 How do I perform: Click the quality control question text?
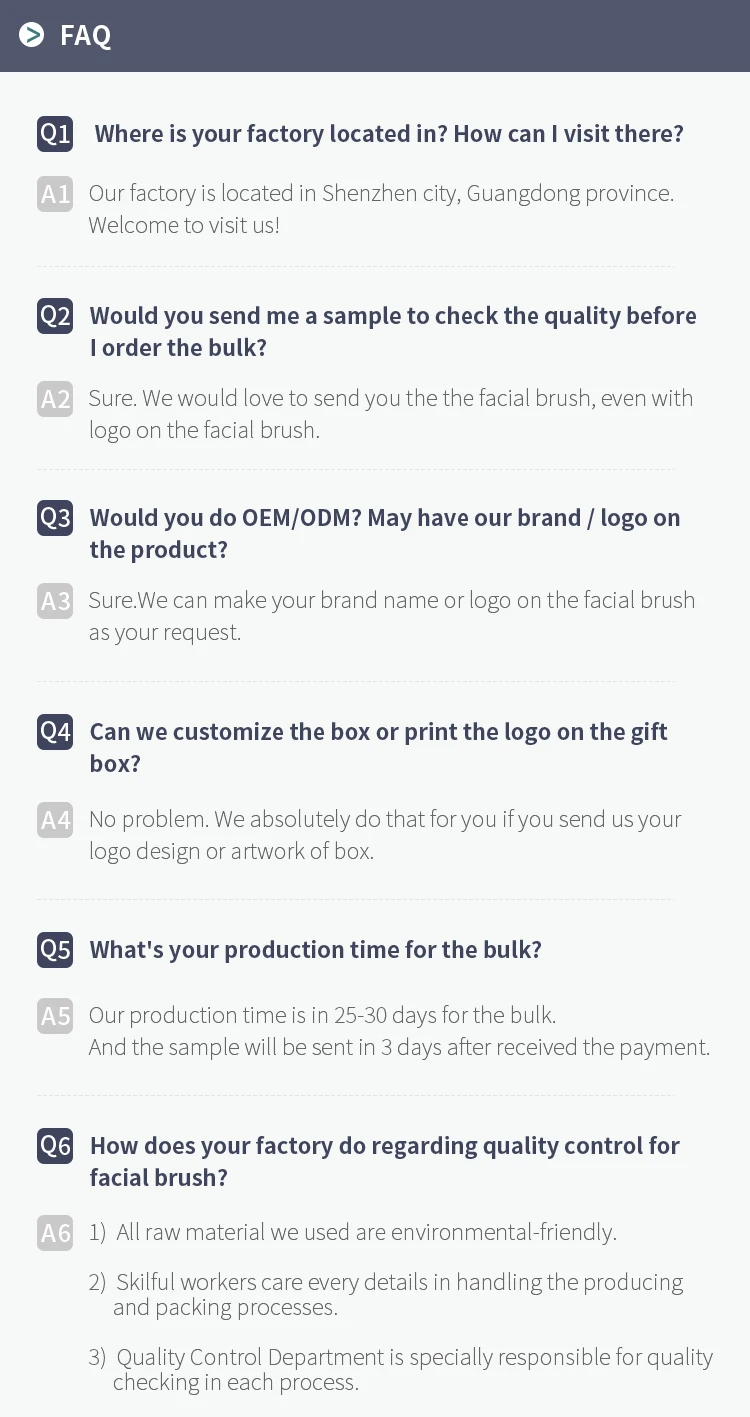[384, 1161]
